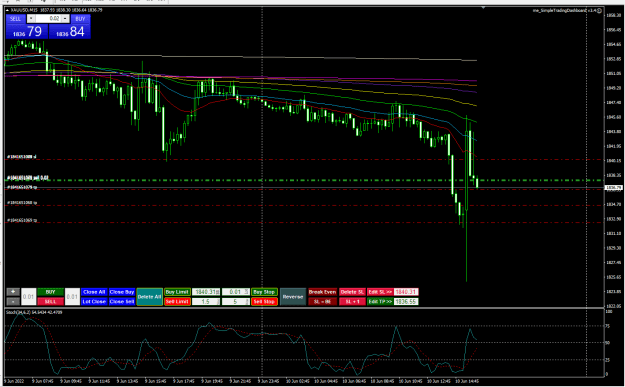Click the SELL button in one-click panel

(x=16, y=19)
